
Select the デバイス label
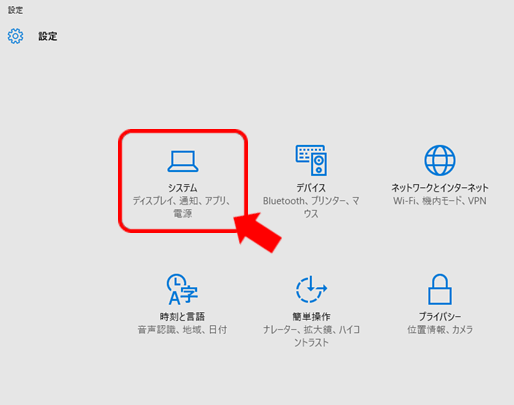[x=311, y=188]
